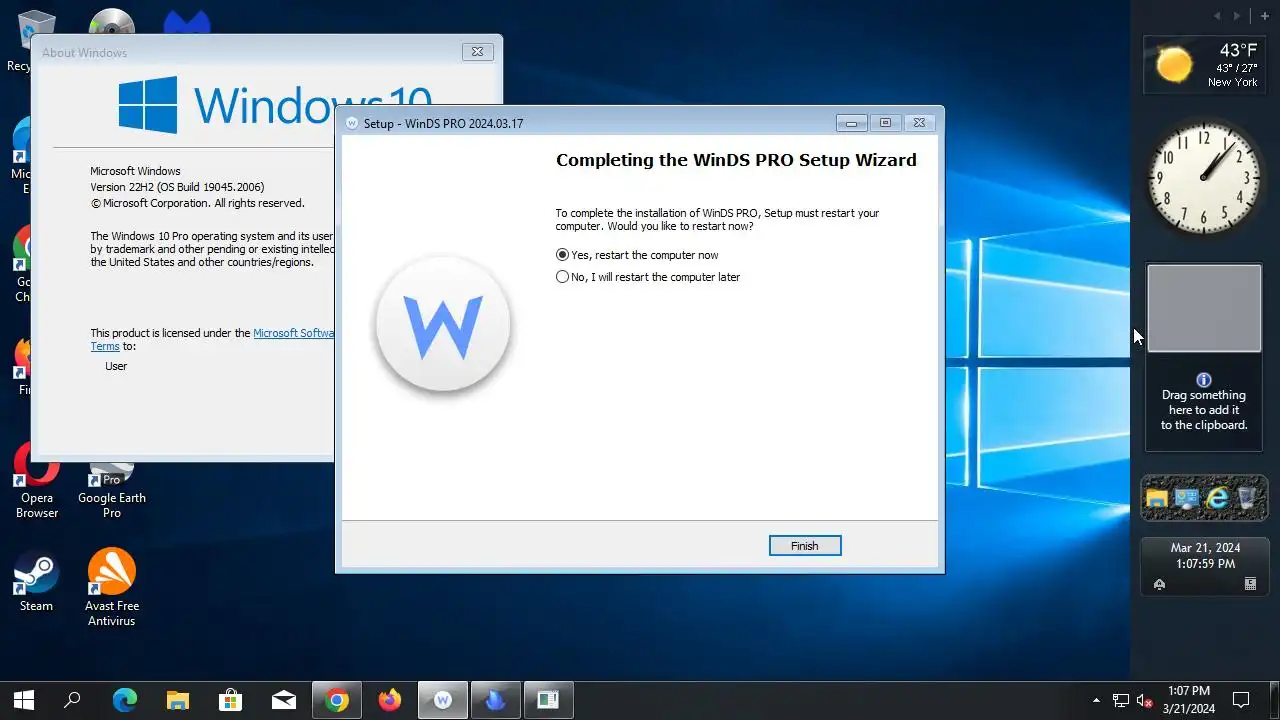Click the Finish button in Setup wizard

click(805, 546)
